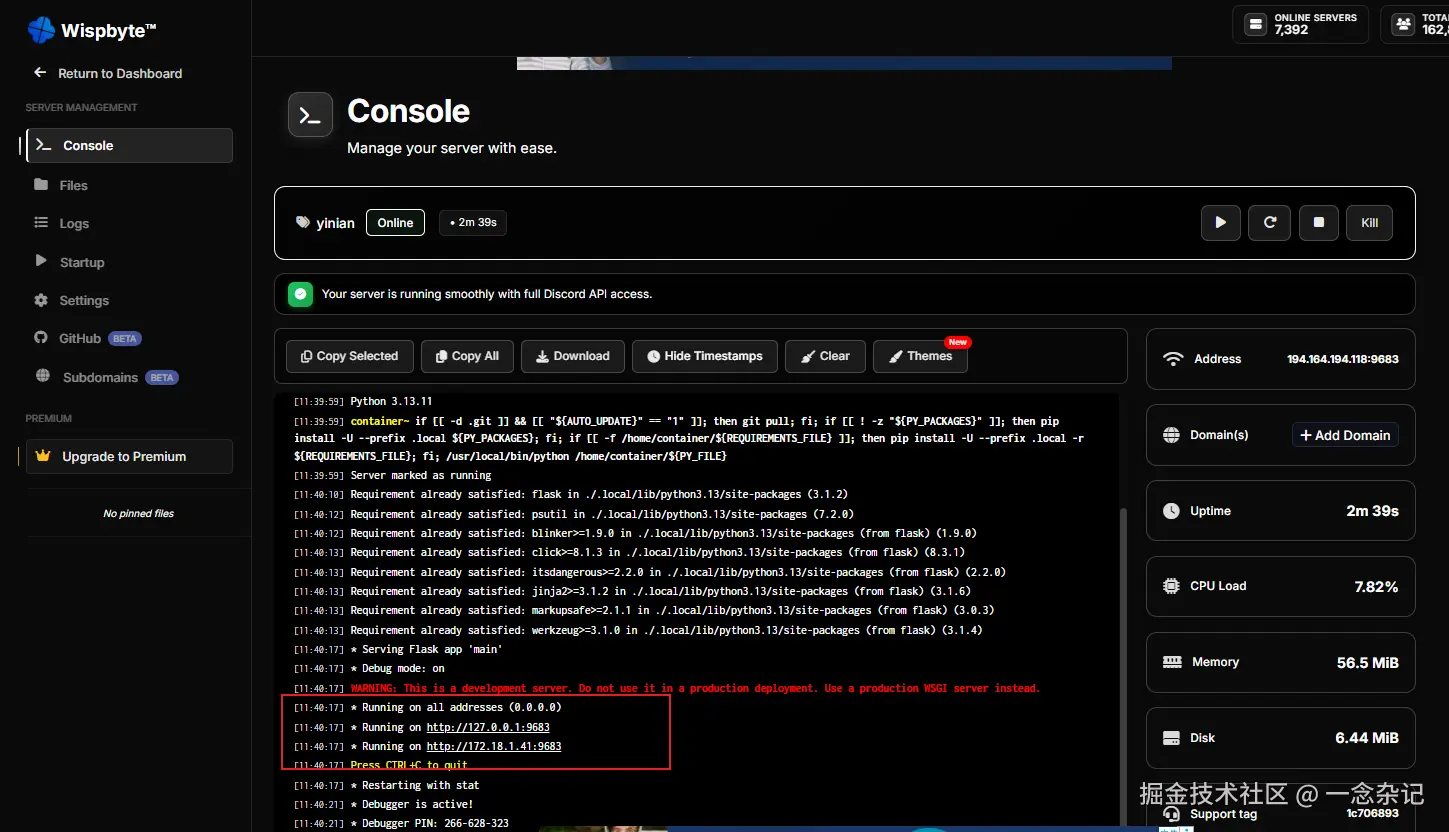Click the "* Restarting with stat" line
The height and width of the screenshot is (832, 1449).
[415, 785]
